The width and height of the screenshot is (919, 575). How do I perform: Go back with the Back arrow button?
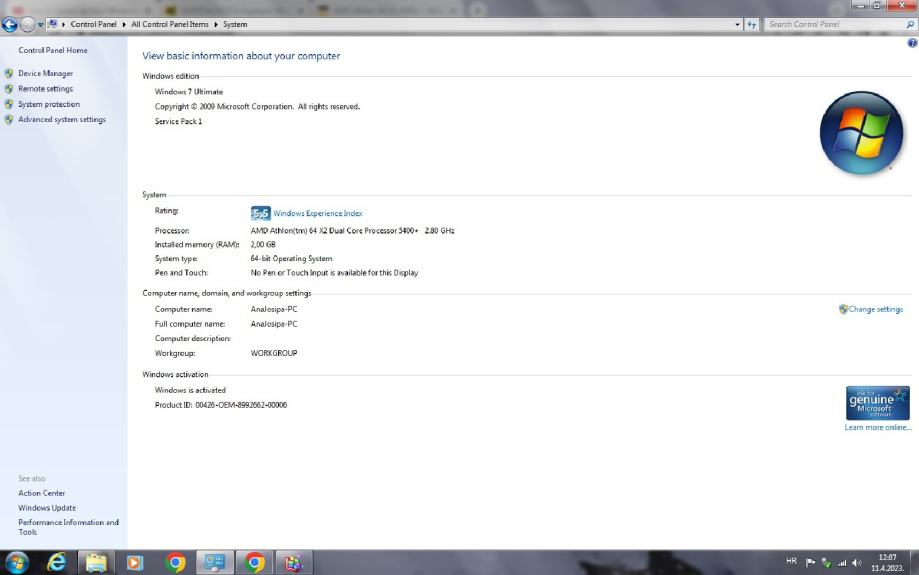point(9,25)
